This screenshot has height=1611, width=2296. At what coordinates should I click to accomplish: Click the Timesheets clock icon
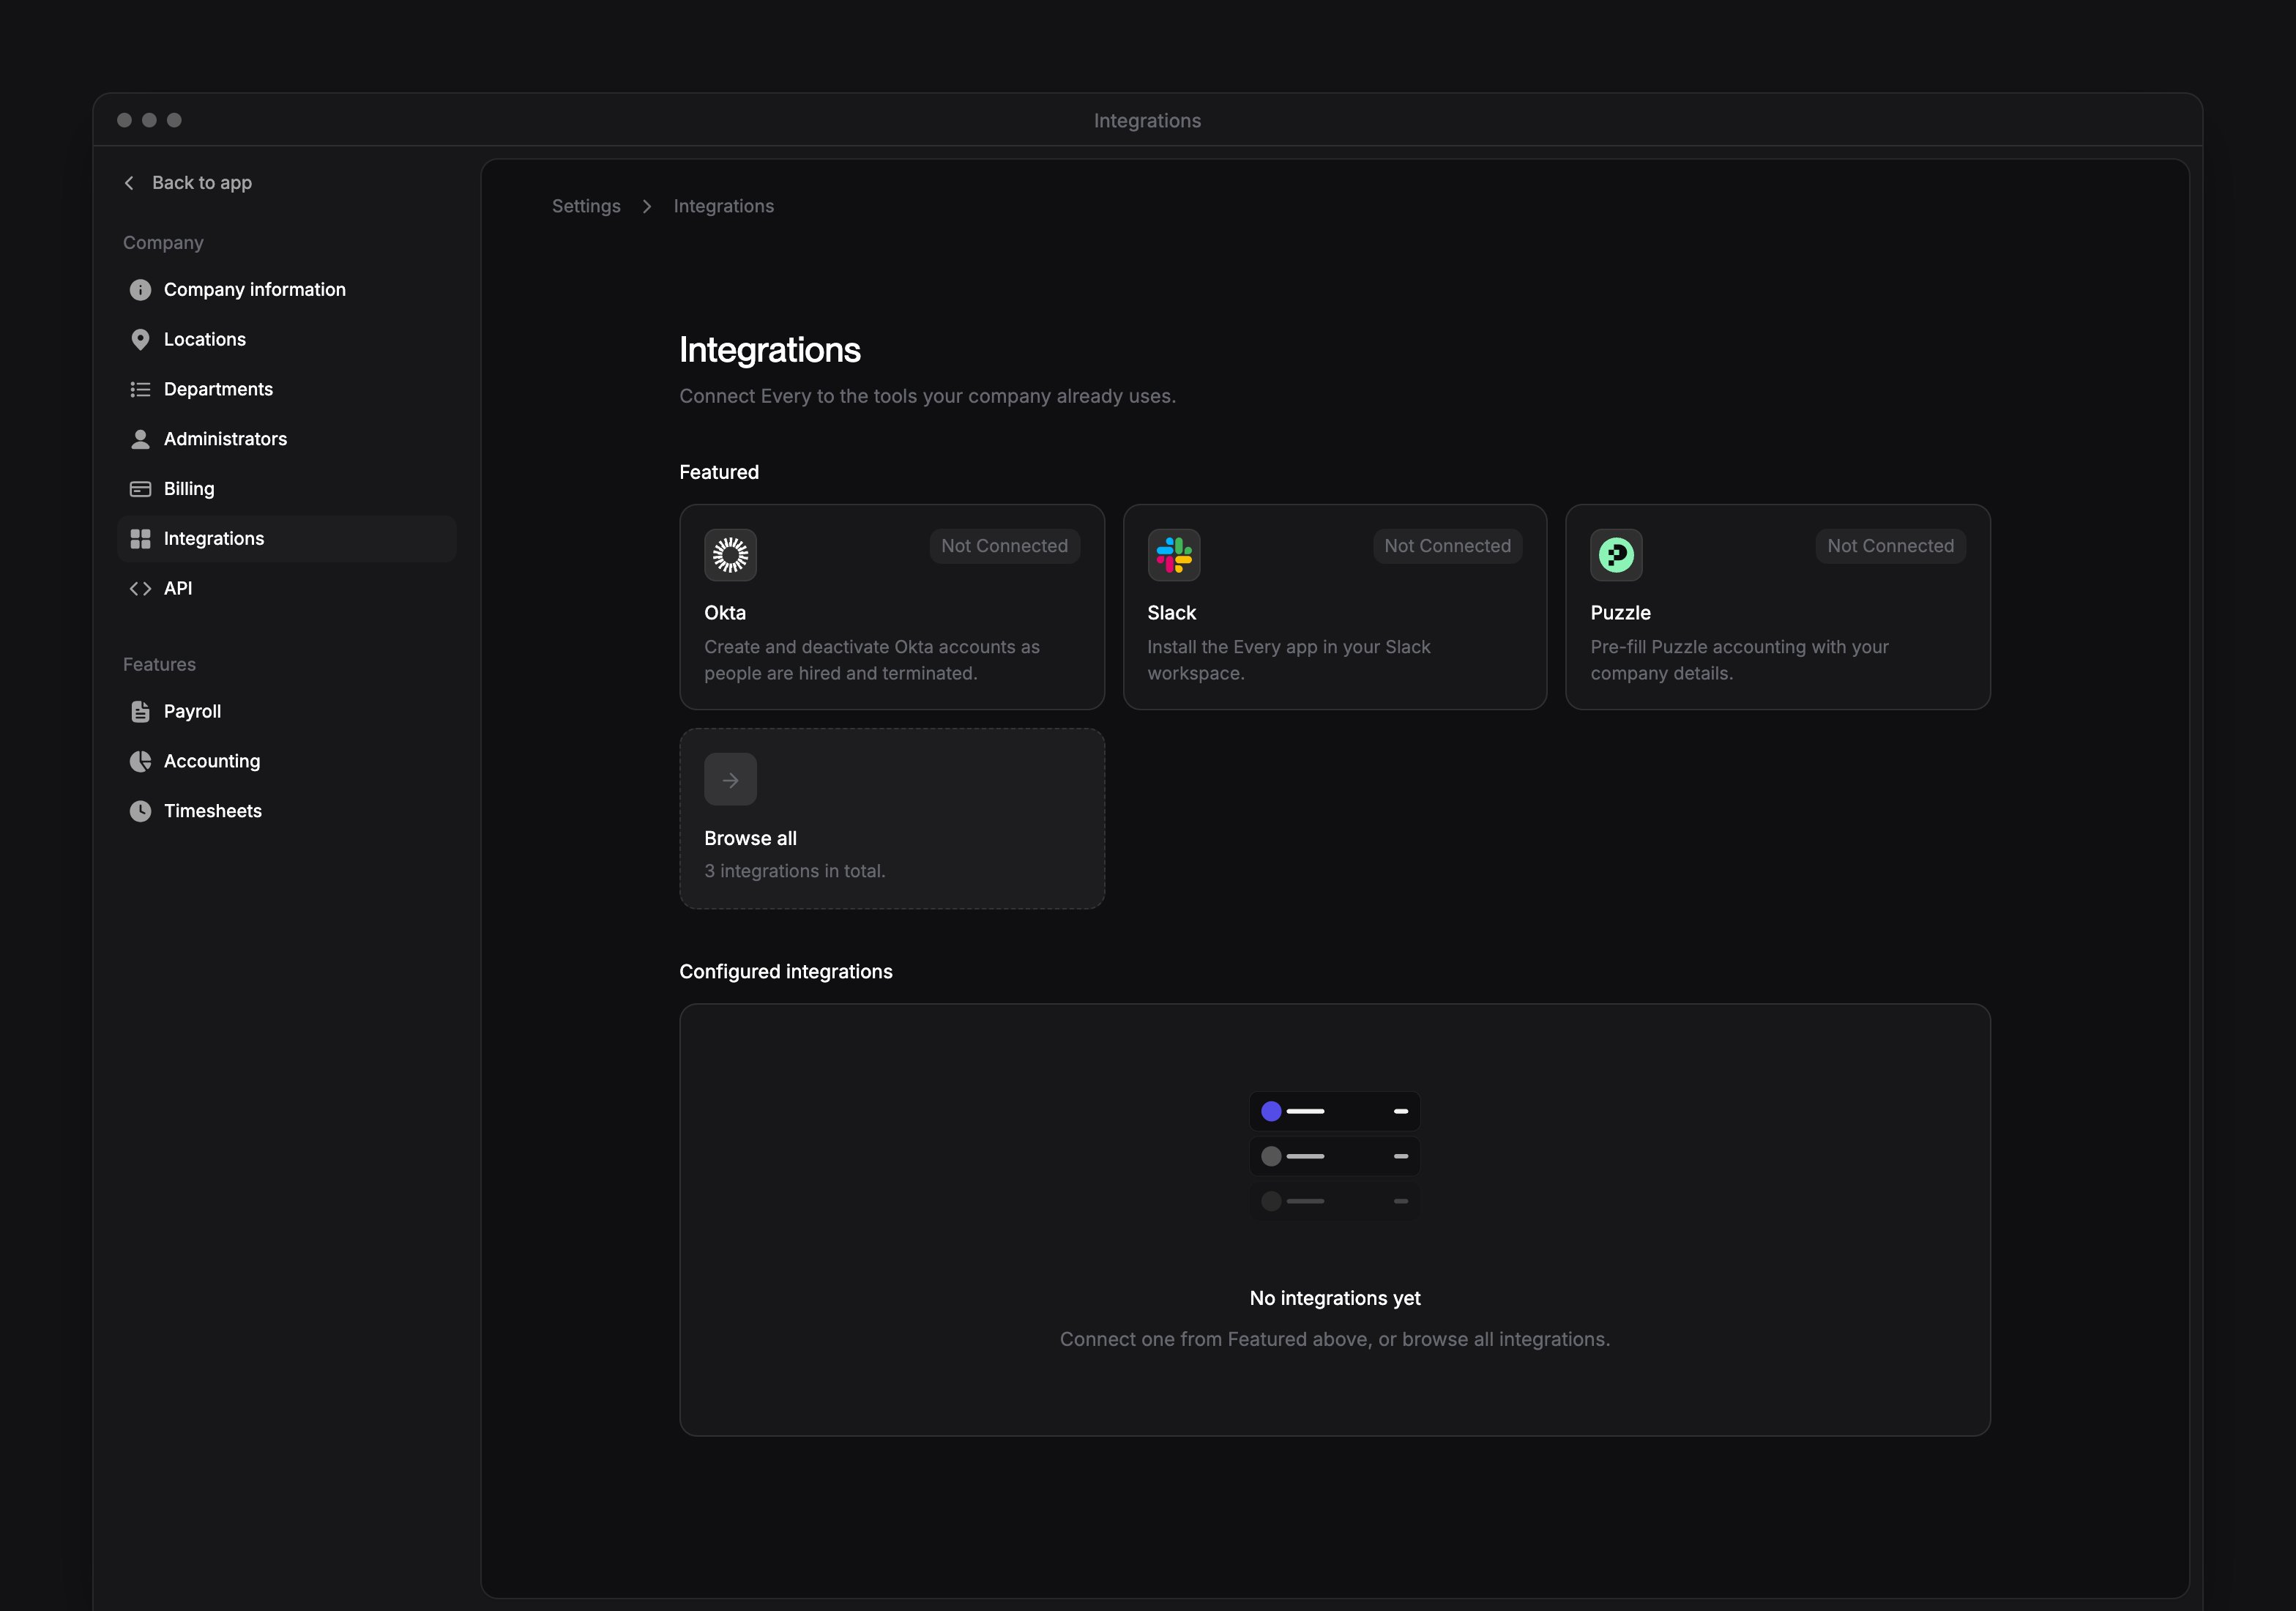[140, 811]
